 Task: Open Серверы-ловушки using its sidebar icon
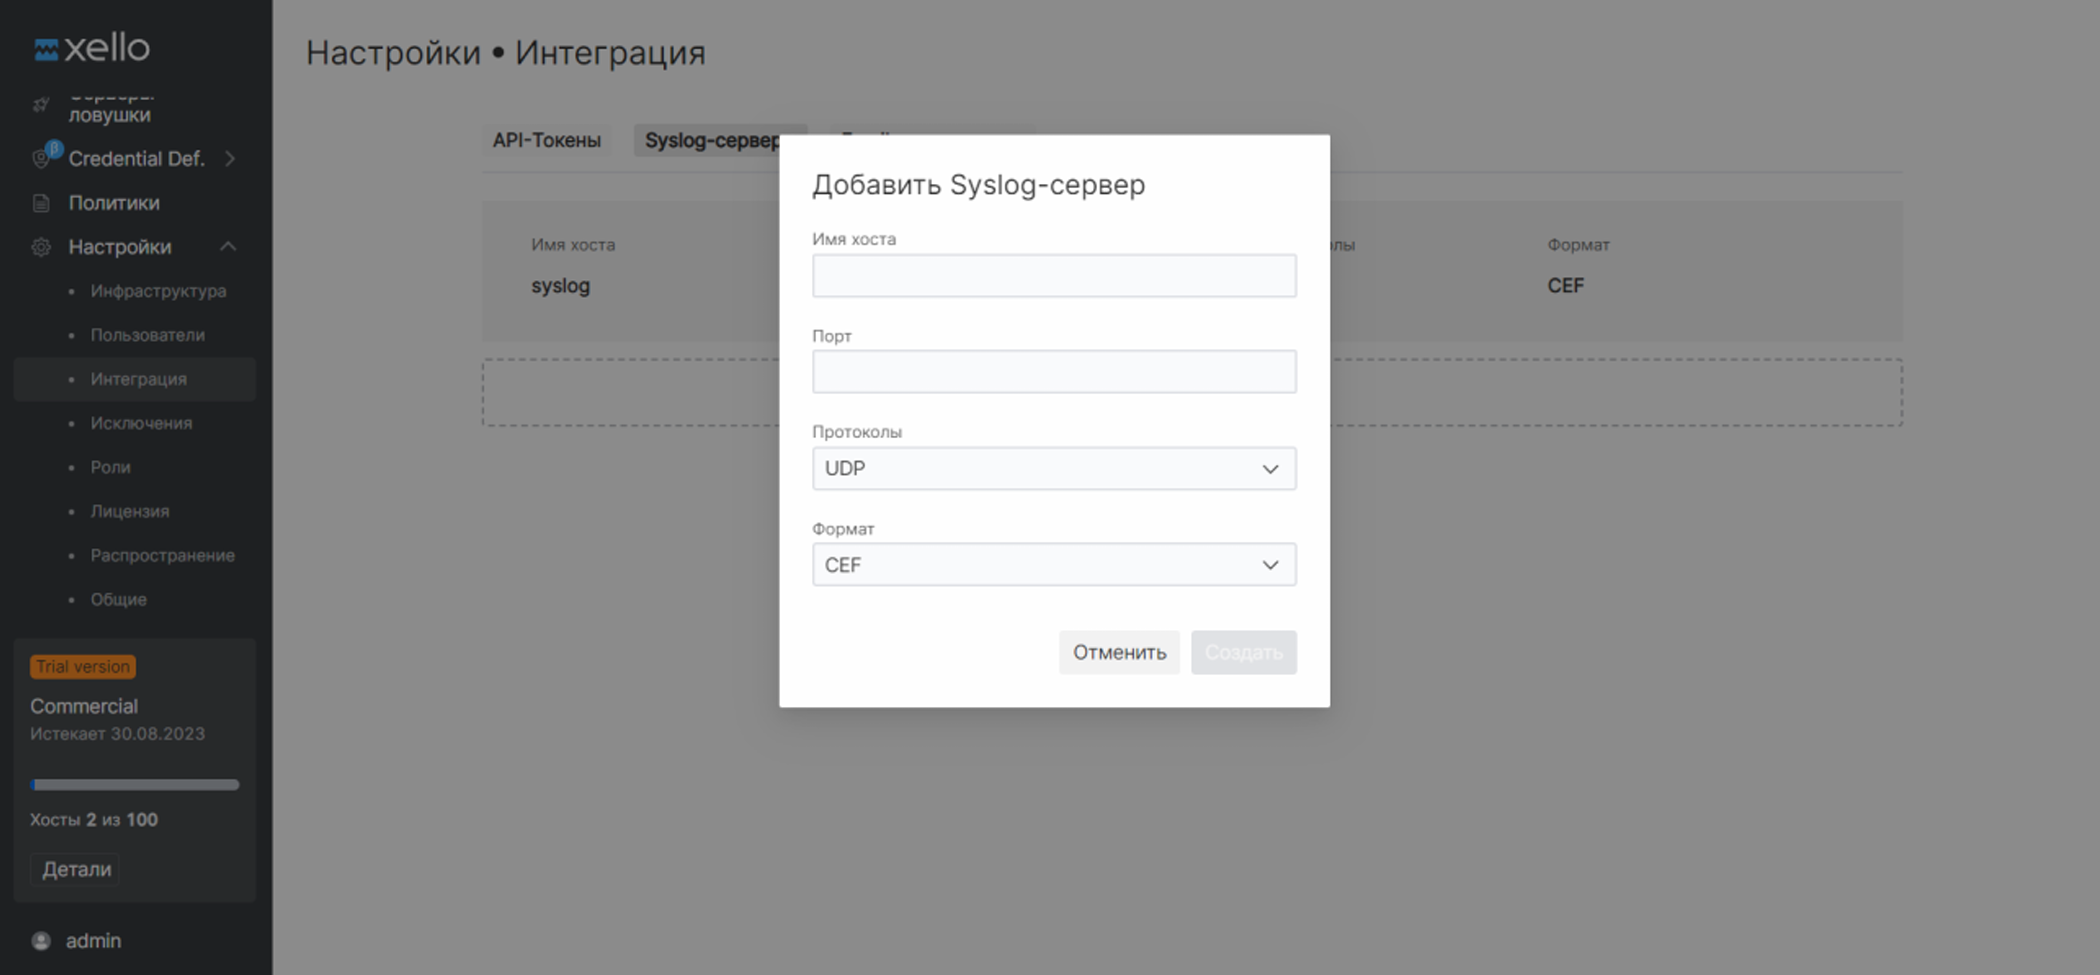tap(40, 103)
